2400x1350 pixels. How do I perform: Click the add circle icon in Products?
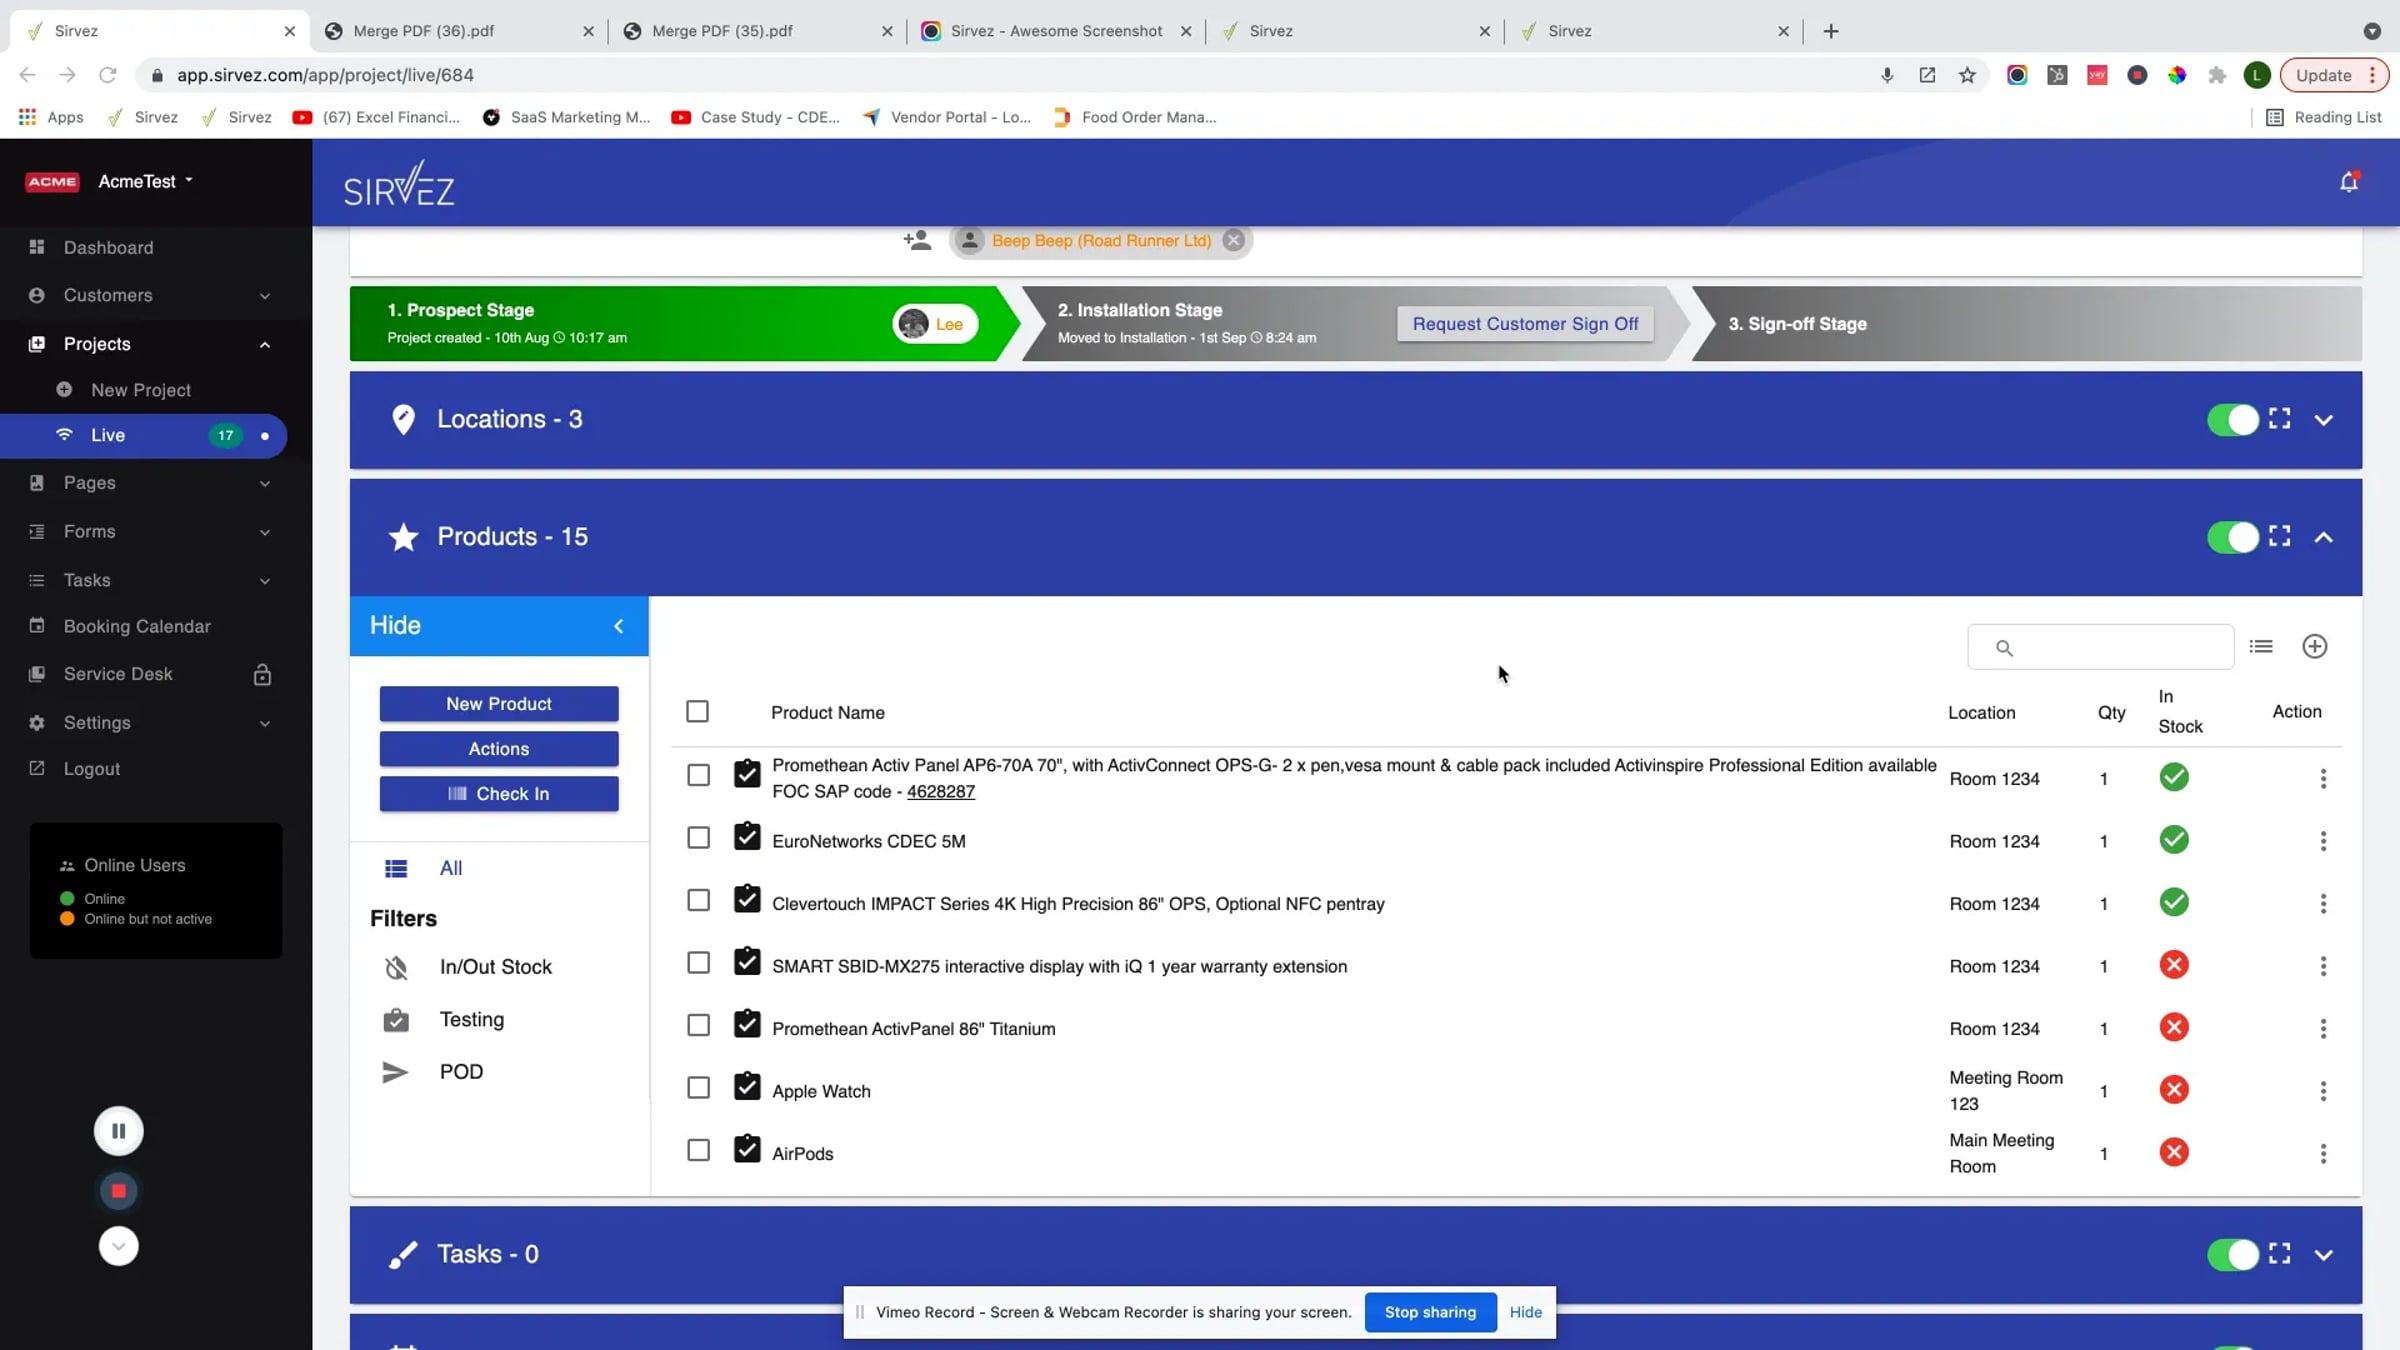click(x=2314, y=646)
